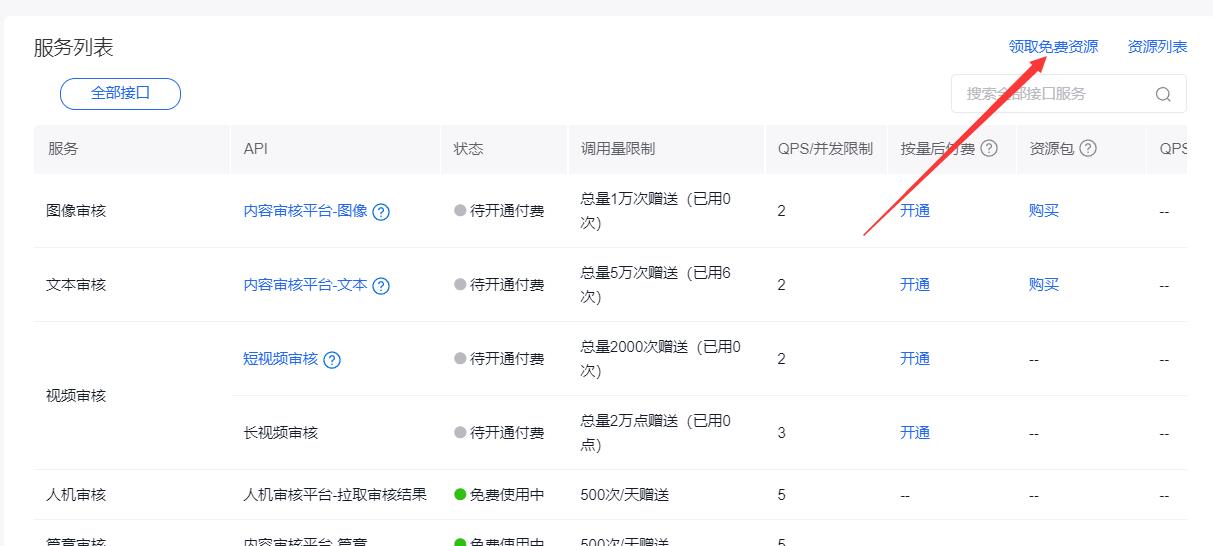
Task: Click 调用量限制 column header
Action: (618, 149)
